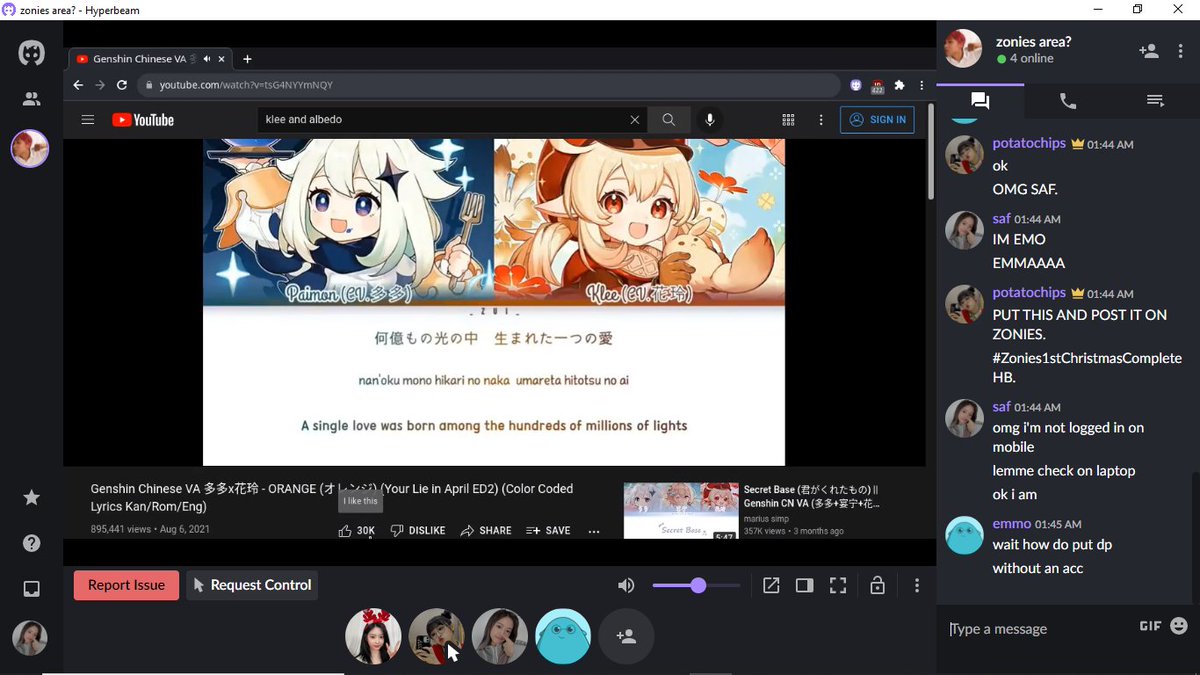Image resolution: width=1200 pixels, height=675 pixels.
Task: Click the zonies area? room avatar in header
Action: click(964, 49)
